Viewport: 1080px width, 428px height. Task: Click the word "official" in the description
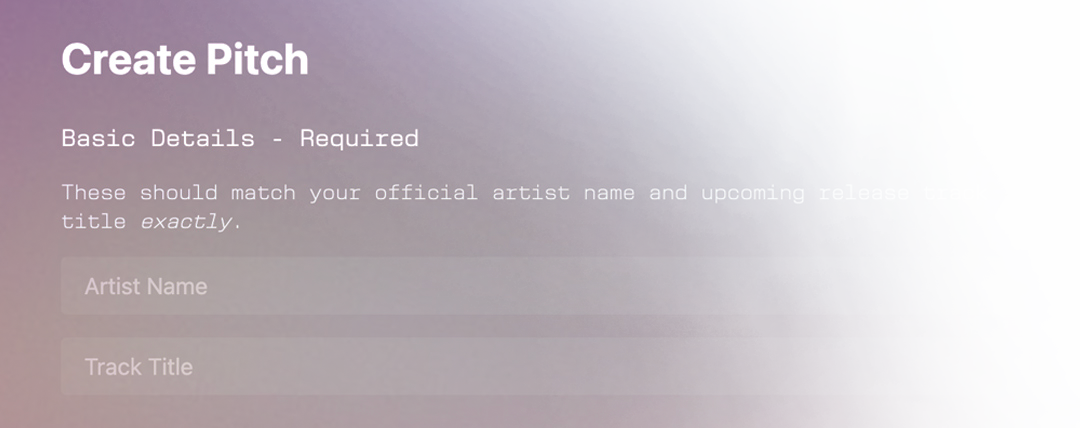(x=426, y=192)
